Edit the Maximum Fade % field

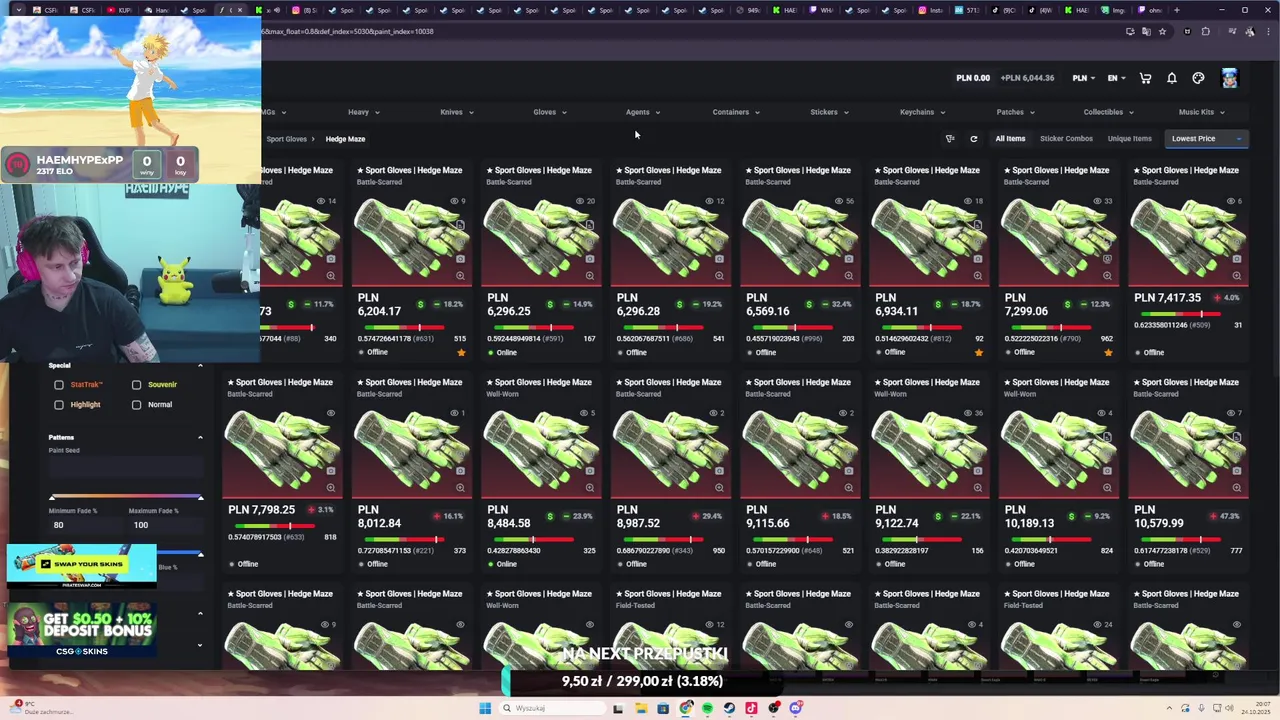click(165, 525)
